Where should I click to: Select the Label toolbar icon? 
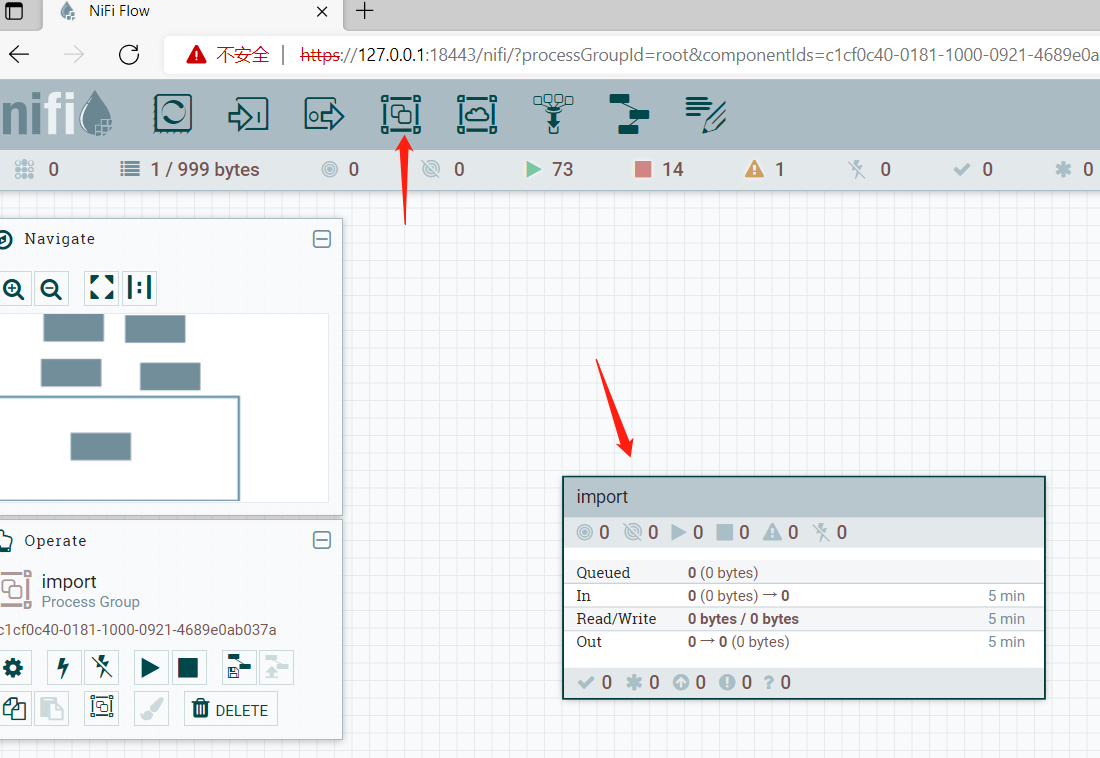tap(705, 115)
